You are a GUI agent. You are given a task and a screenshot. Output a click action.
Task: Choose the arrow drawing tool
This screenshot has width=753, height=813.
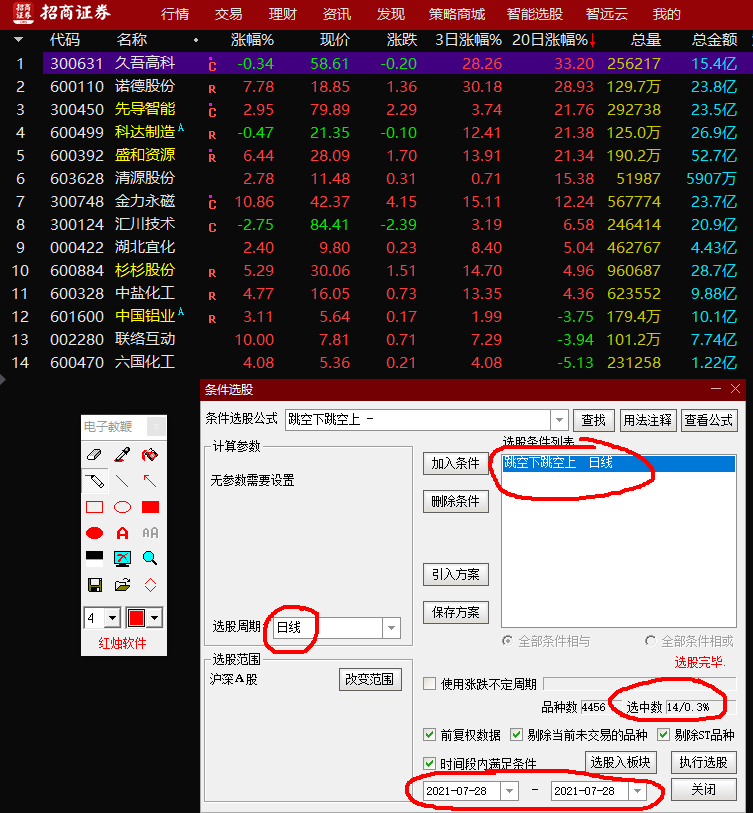click(150, 481)
